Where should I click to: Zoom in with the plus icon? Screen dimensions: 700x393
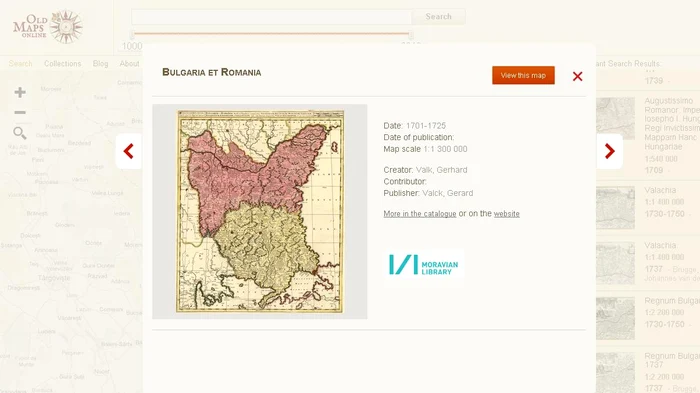[20, 92]
